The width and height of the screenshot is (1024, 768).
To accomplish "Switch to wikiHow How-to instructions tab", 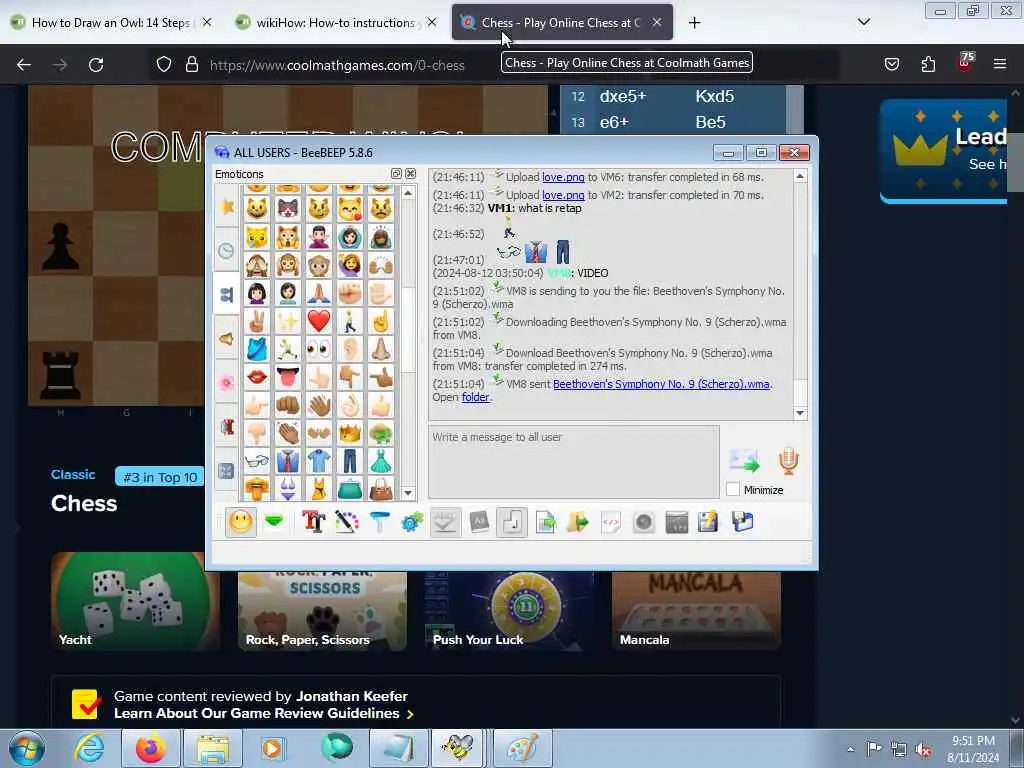I will point(336,22).
